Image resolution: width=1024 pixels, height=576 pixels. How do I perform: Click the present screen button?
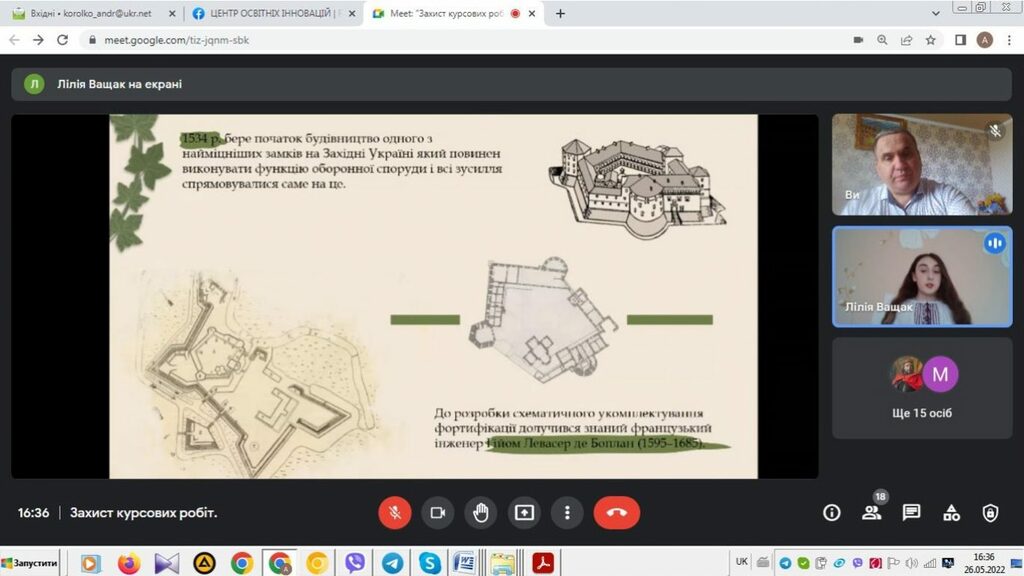524,513
